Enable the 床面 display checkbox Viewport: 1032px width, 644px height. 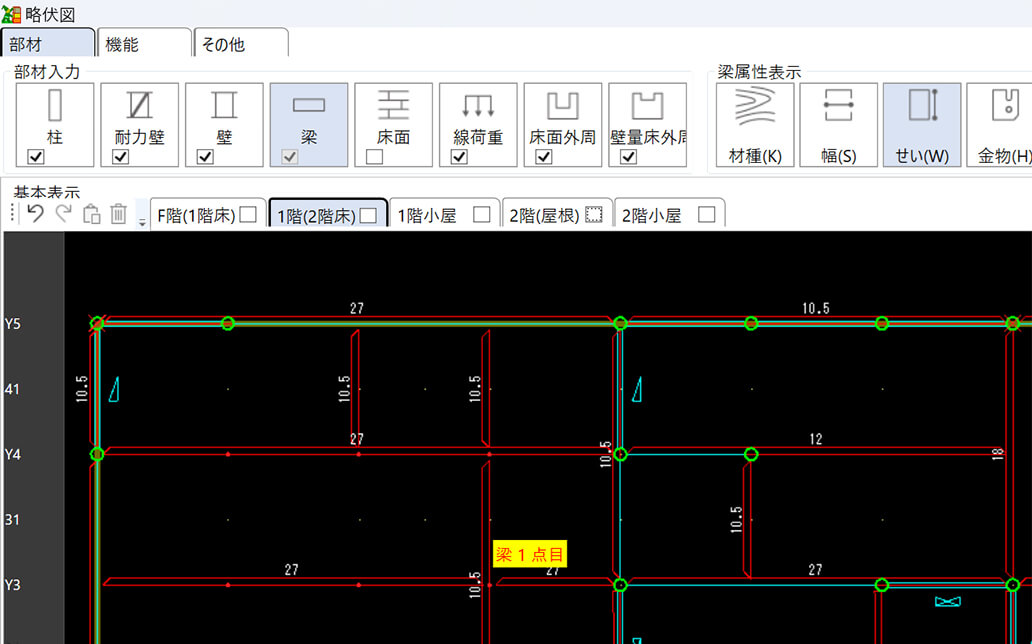click(x=374, y=157)
